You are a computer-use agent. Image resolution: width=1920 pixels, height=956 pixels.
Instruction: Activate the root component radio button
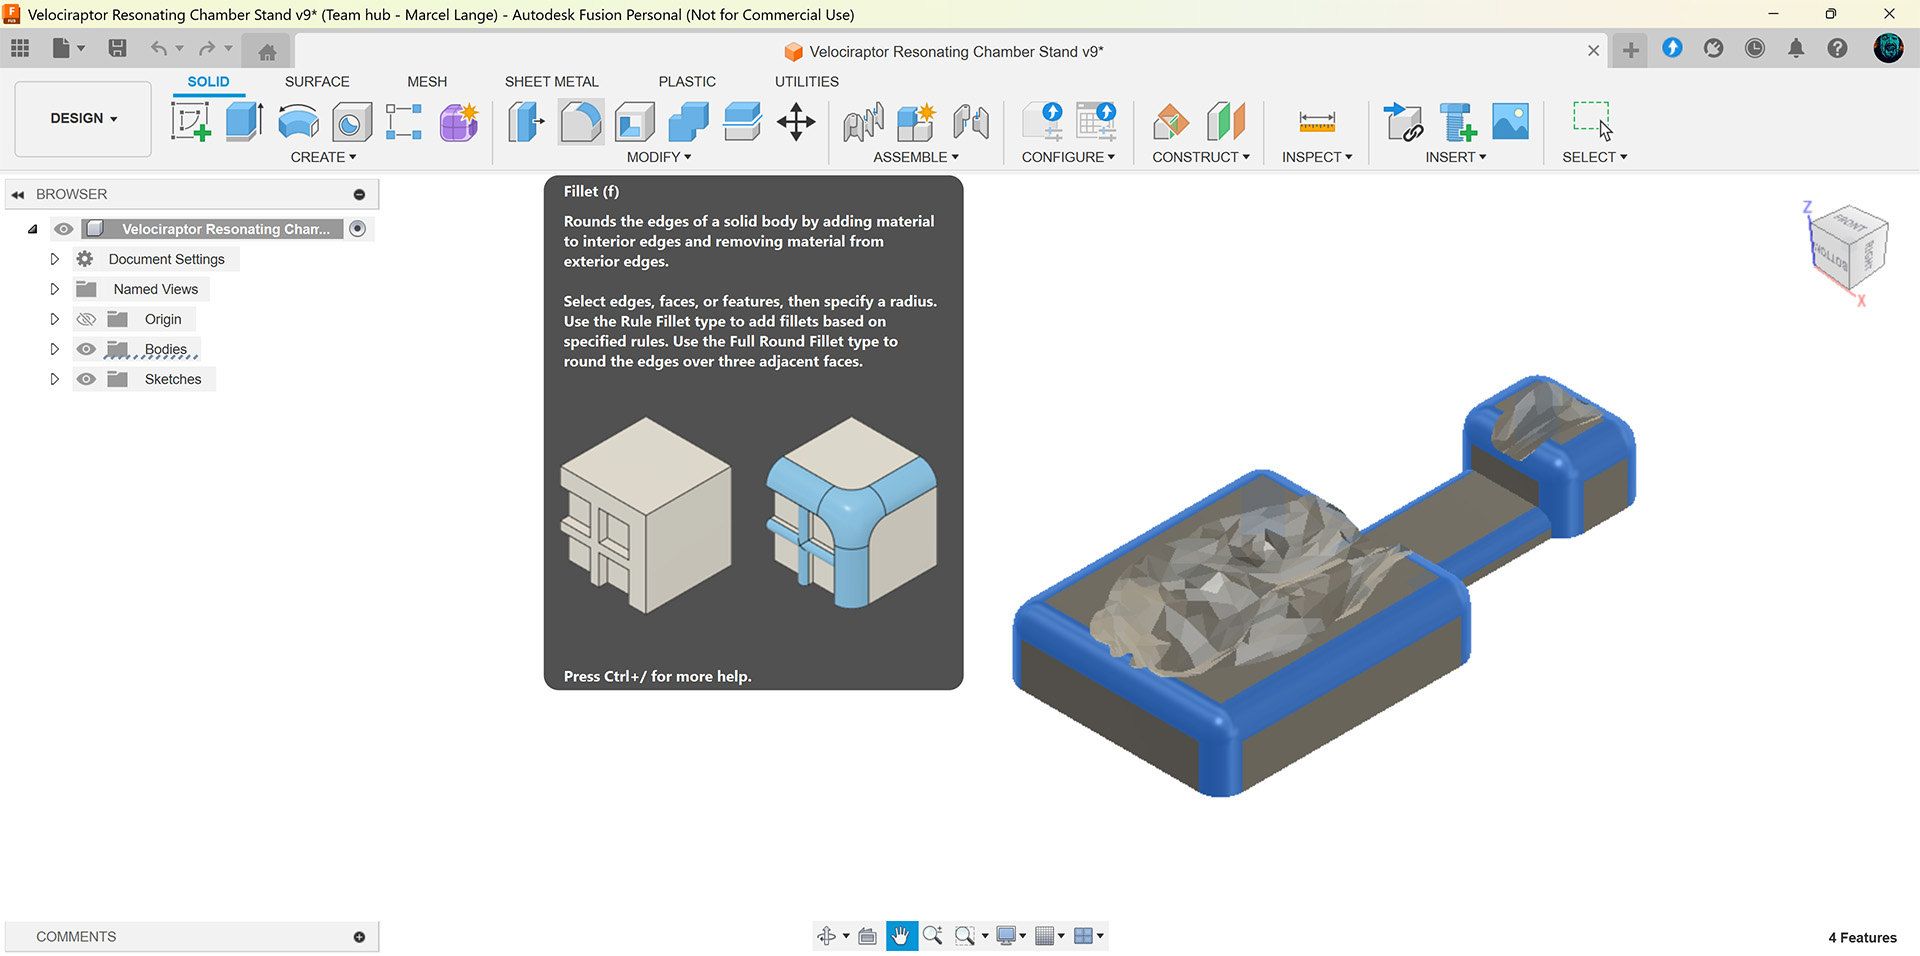tap(358, 229)
